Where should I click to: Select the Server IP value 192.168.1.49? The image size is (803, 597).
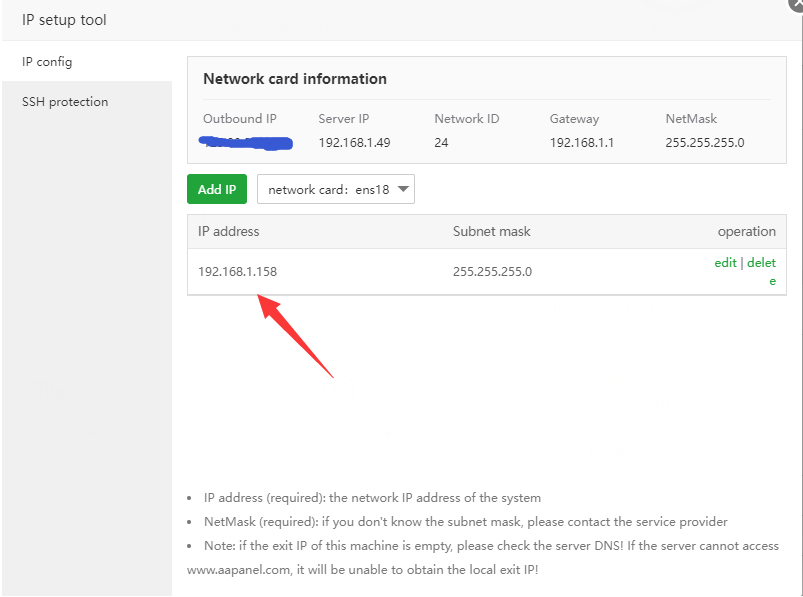pos(354,143)
